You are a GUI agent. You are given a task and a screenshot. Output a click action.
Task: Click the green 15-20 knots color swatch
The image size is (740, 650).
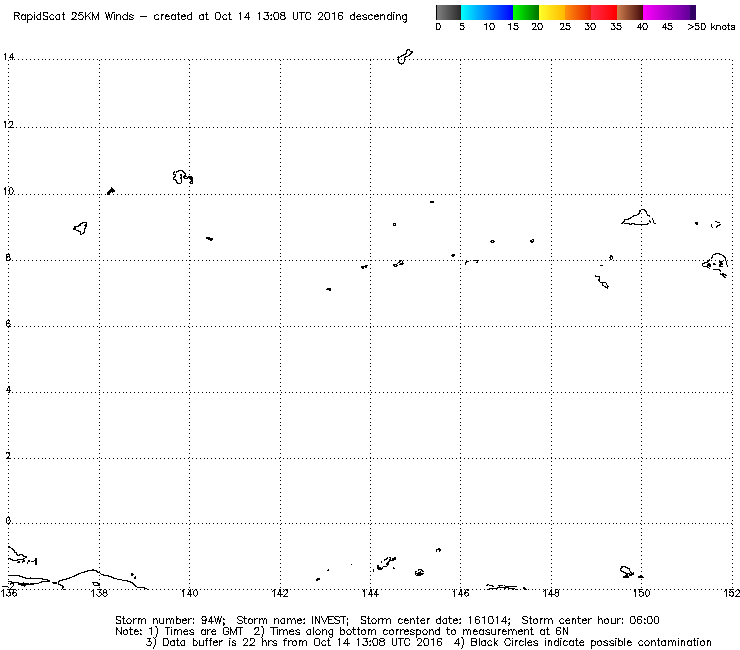point(526,12)
